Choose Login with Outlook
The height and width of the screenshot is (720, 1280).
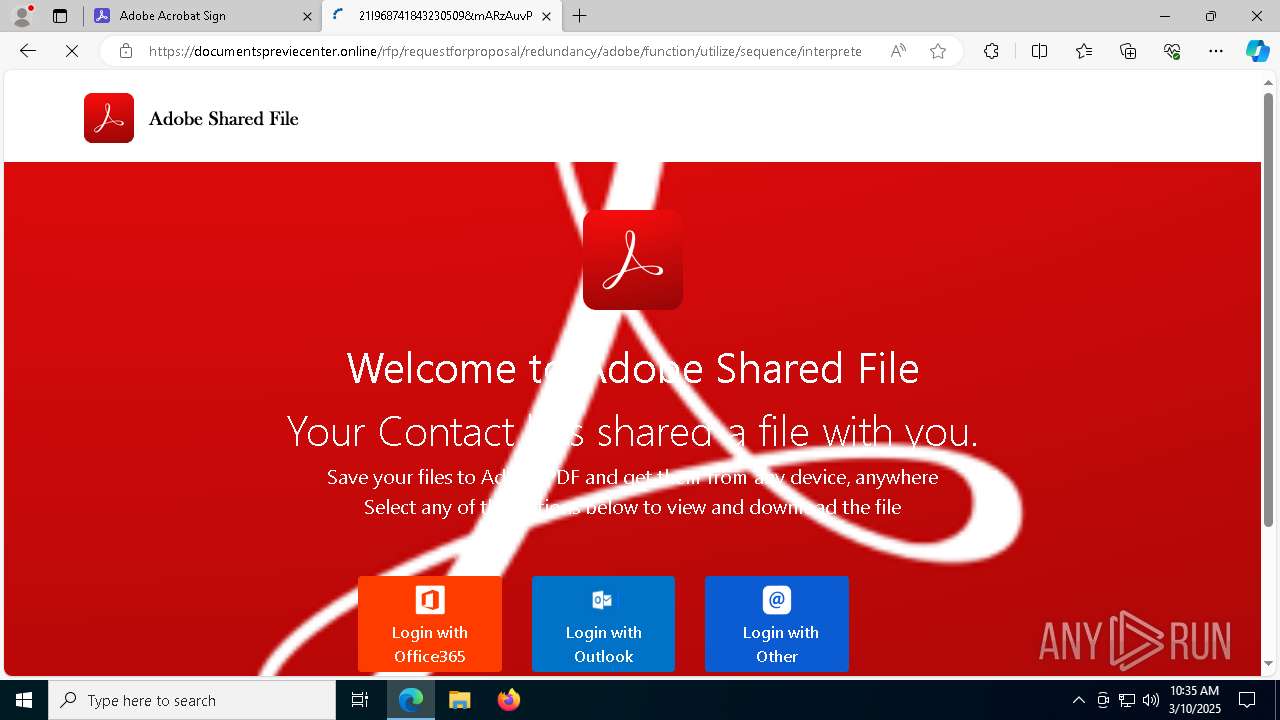pos(603,624)
